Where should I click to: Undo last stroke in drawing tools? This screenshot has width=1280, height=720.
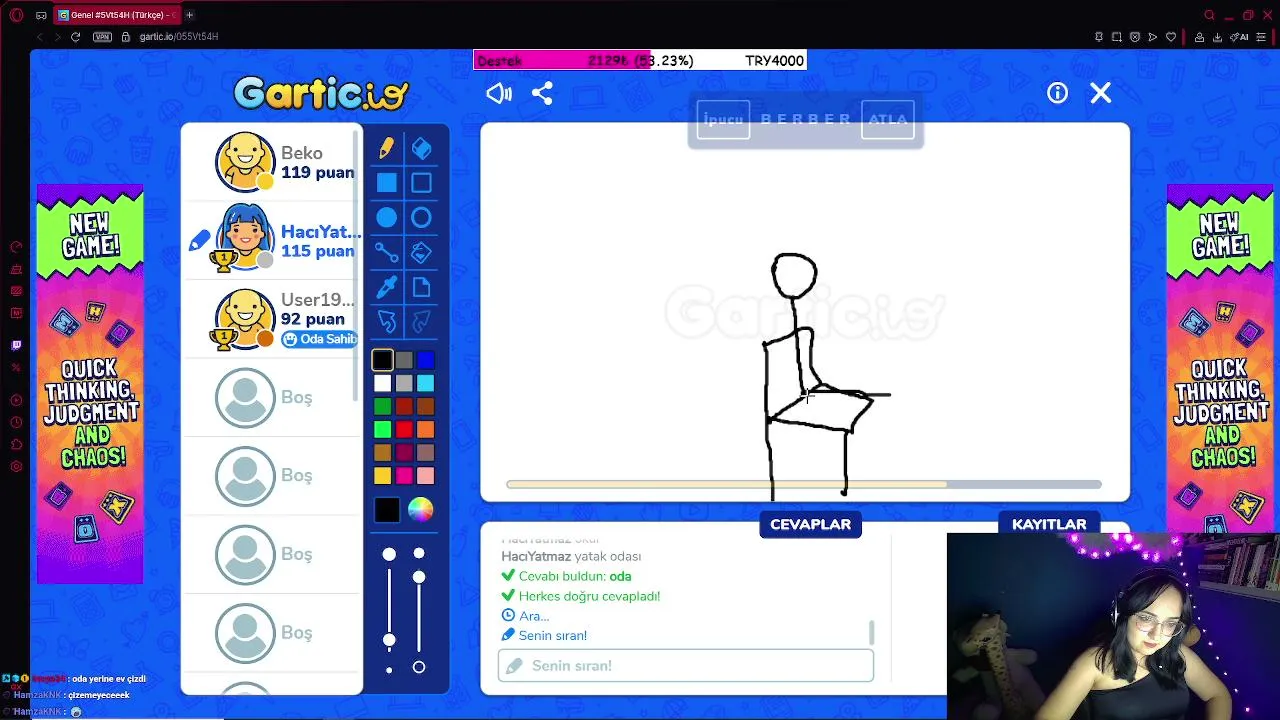(387, 321)
